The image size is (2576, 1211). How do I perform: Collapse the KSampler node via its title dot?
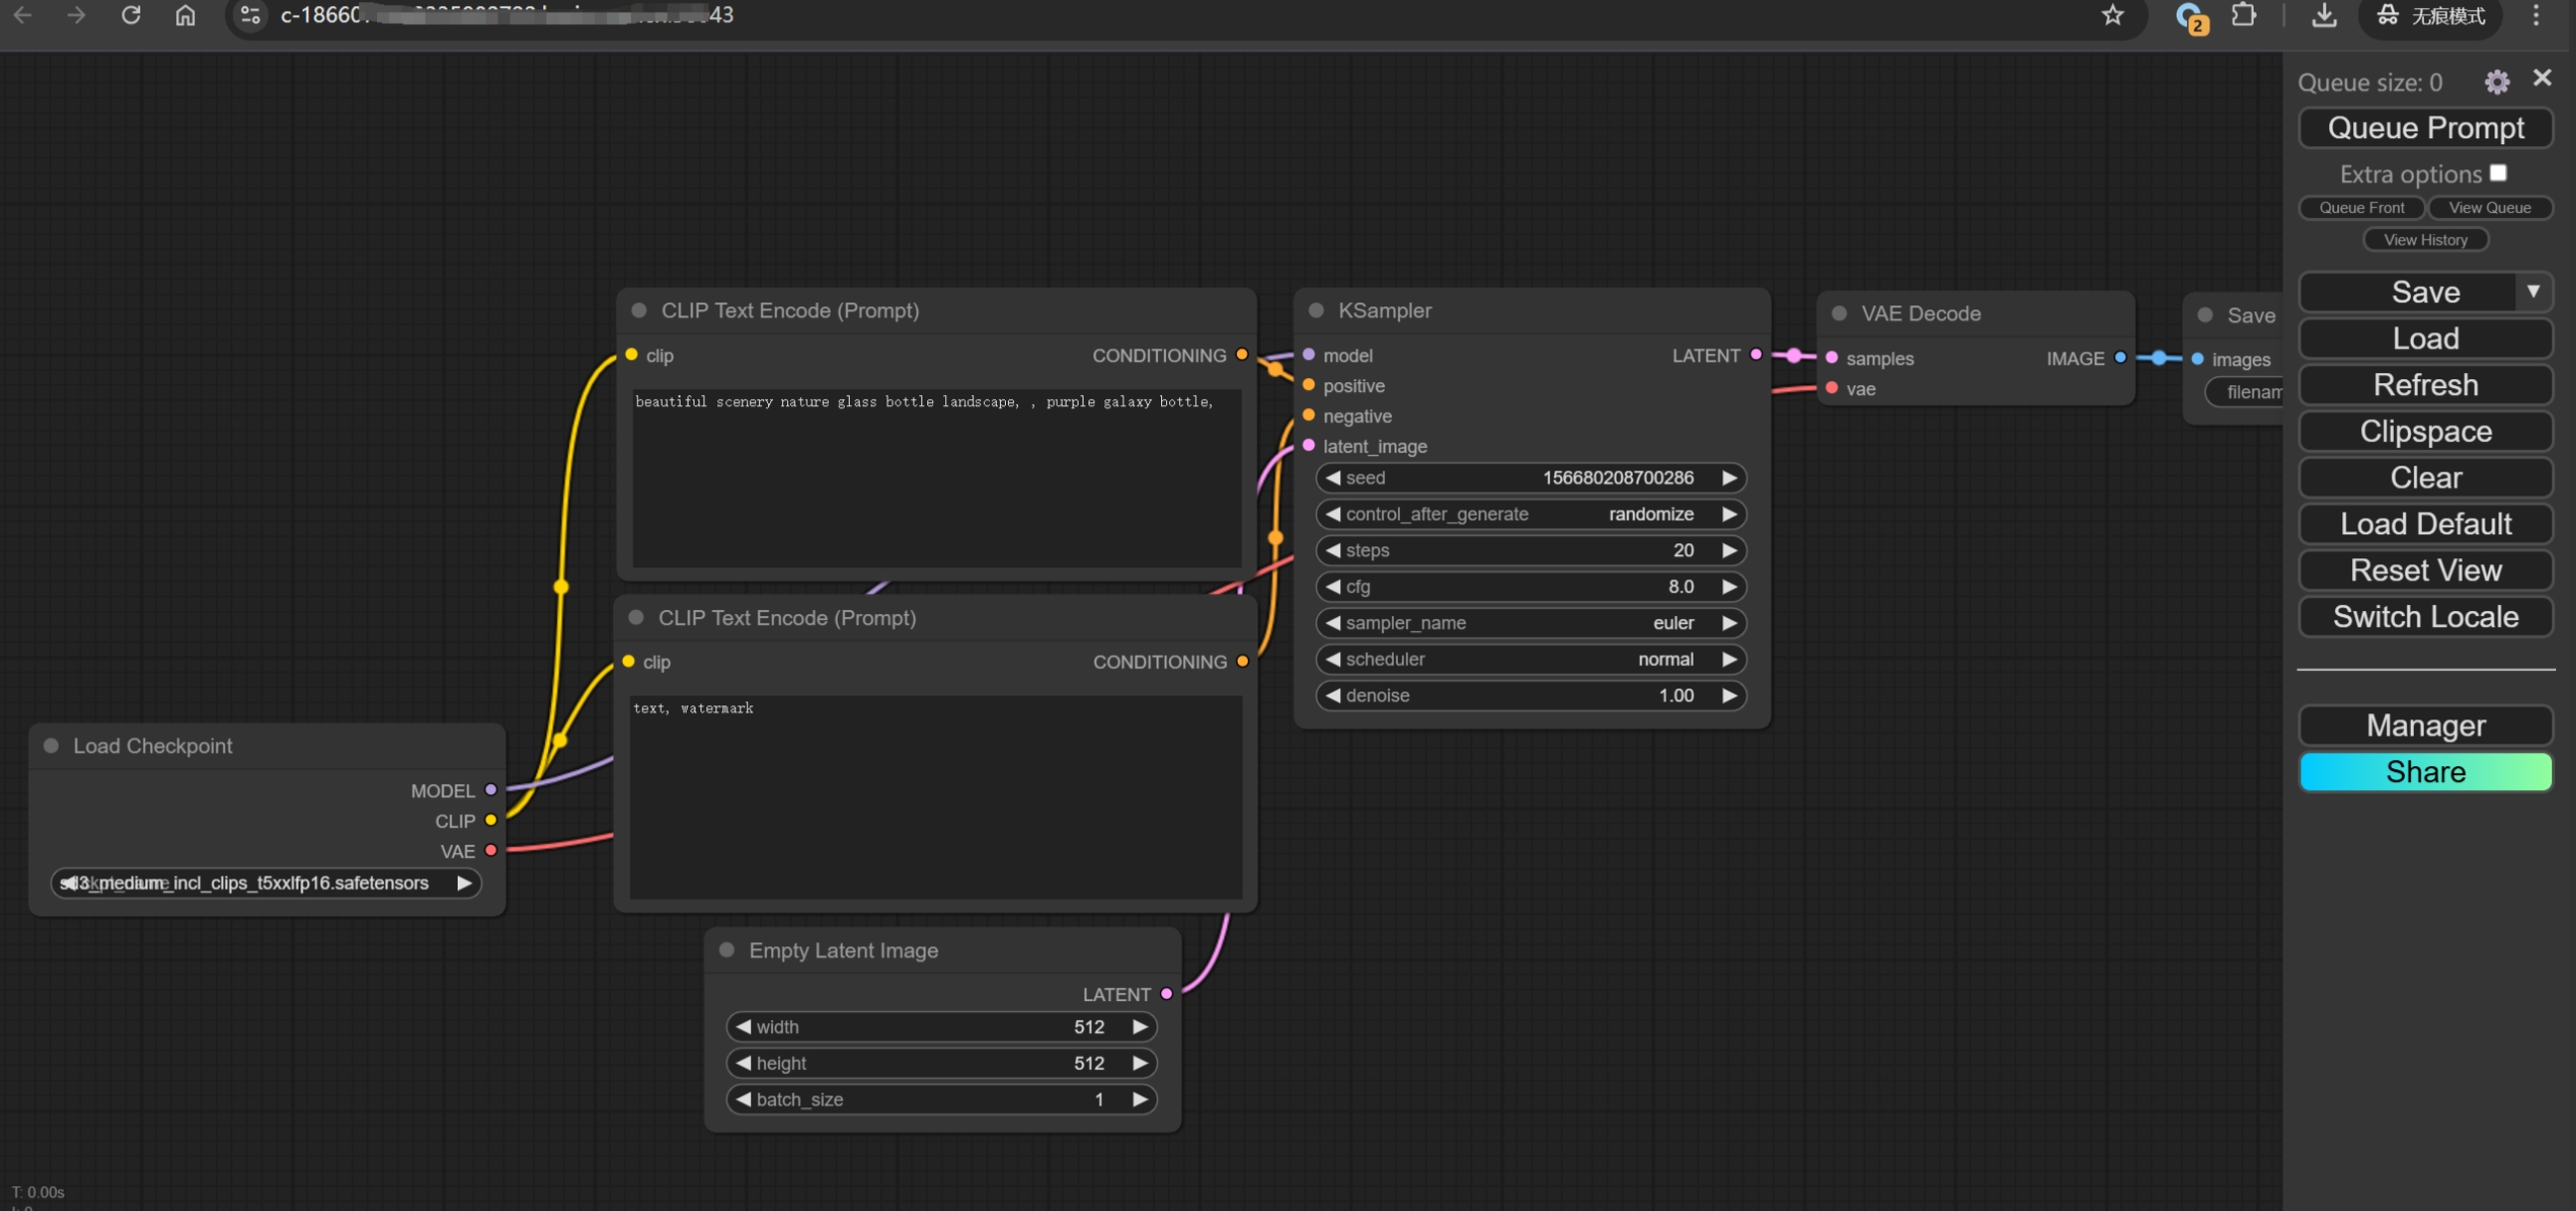pyautogui.click(x=1316, y=311)
